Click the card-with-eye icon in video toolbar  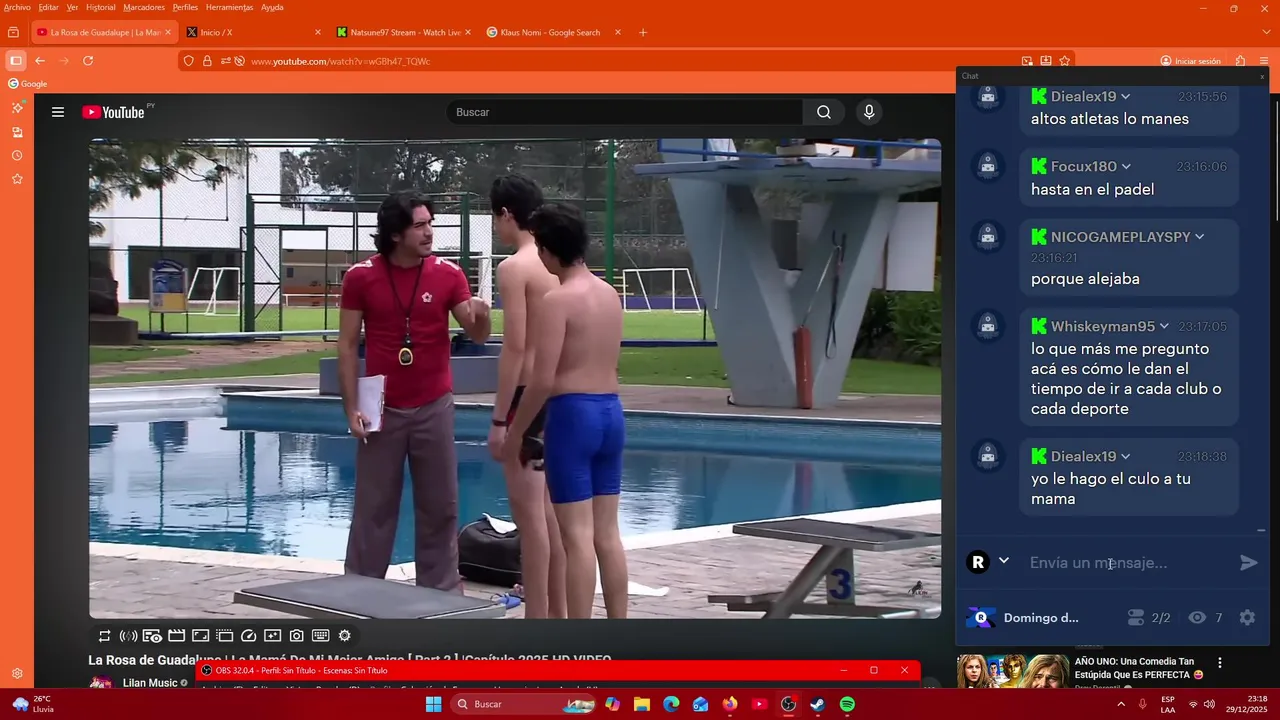click(152, 636)
